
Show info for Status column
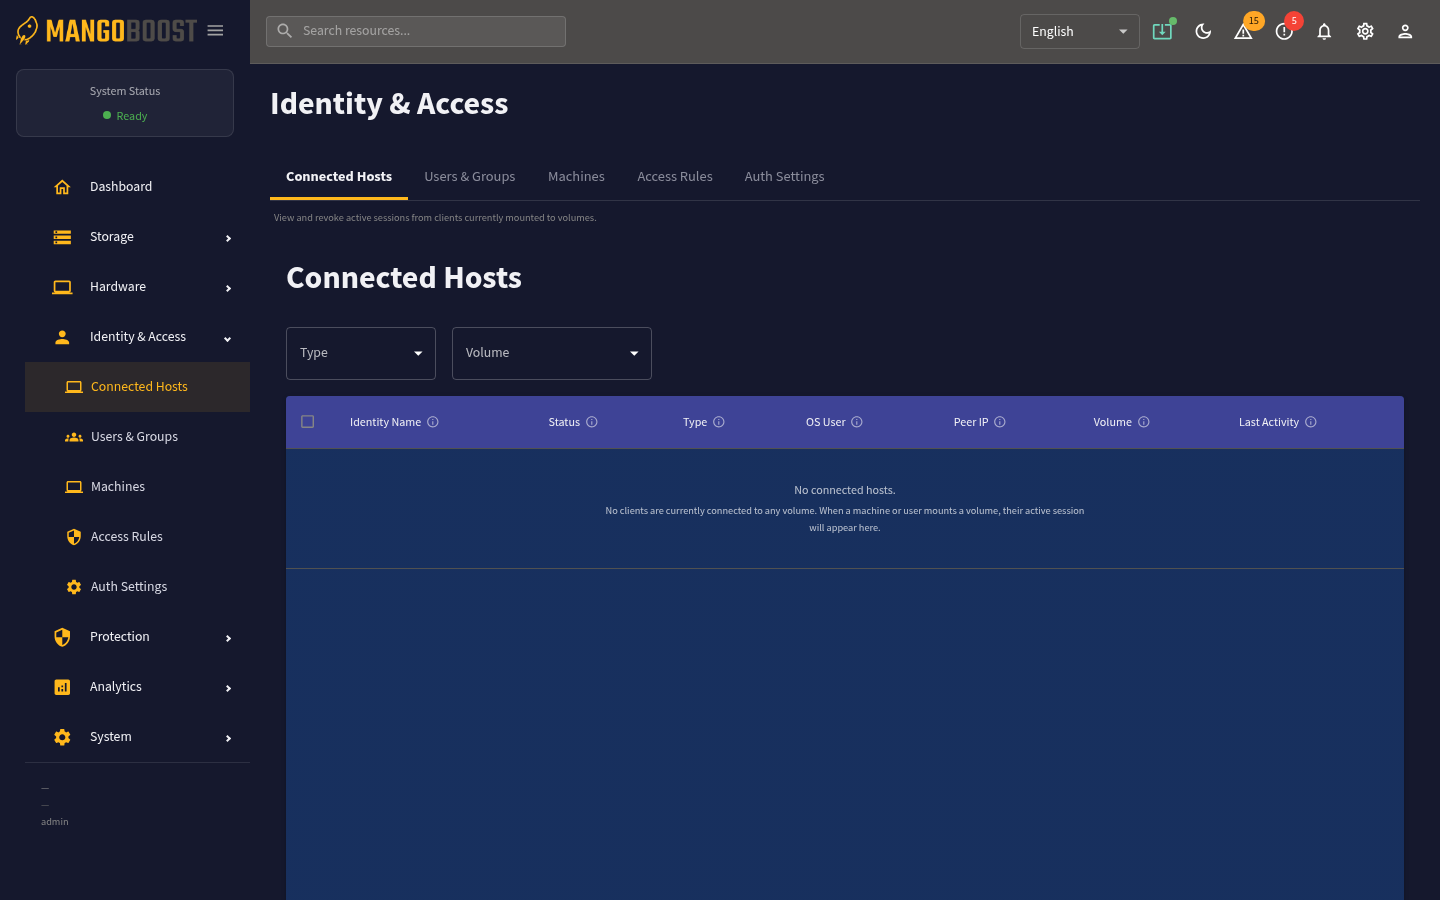coord(592,422)
